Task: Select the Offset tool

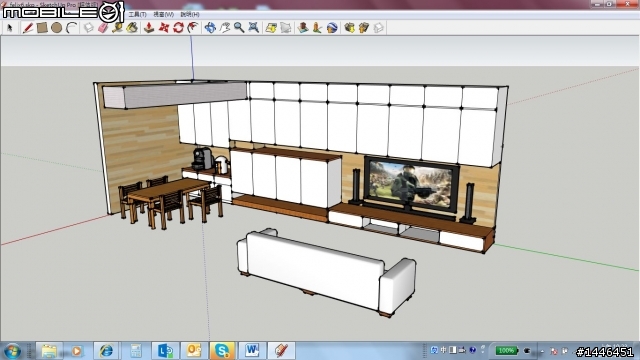Action: tap(193, 28)
